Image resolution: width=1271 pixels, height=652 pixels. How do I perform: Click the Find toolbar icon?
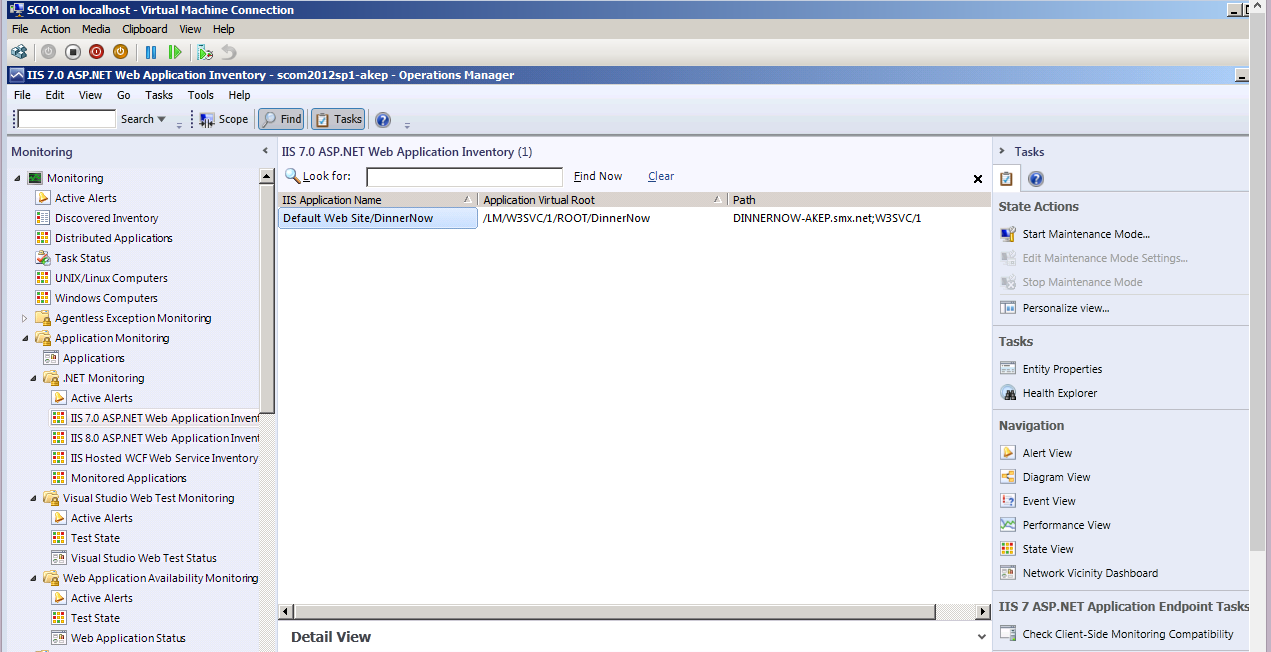pos(280,119)
